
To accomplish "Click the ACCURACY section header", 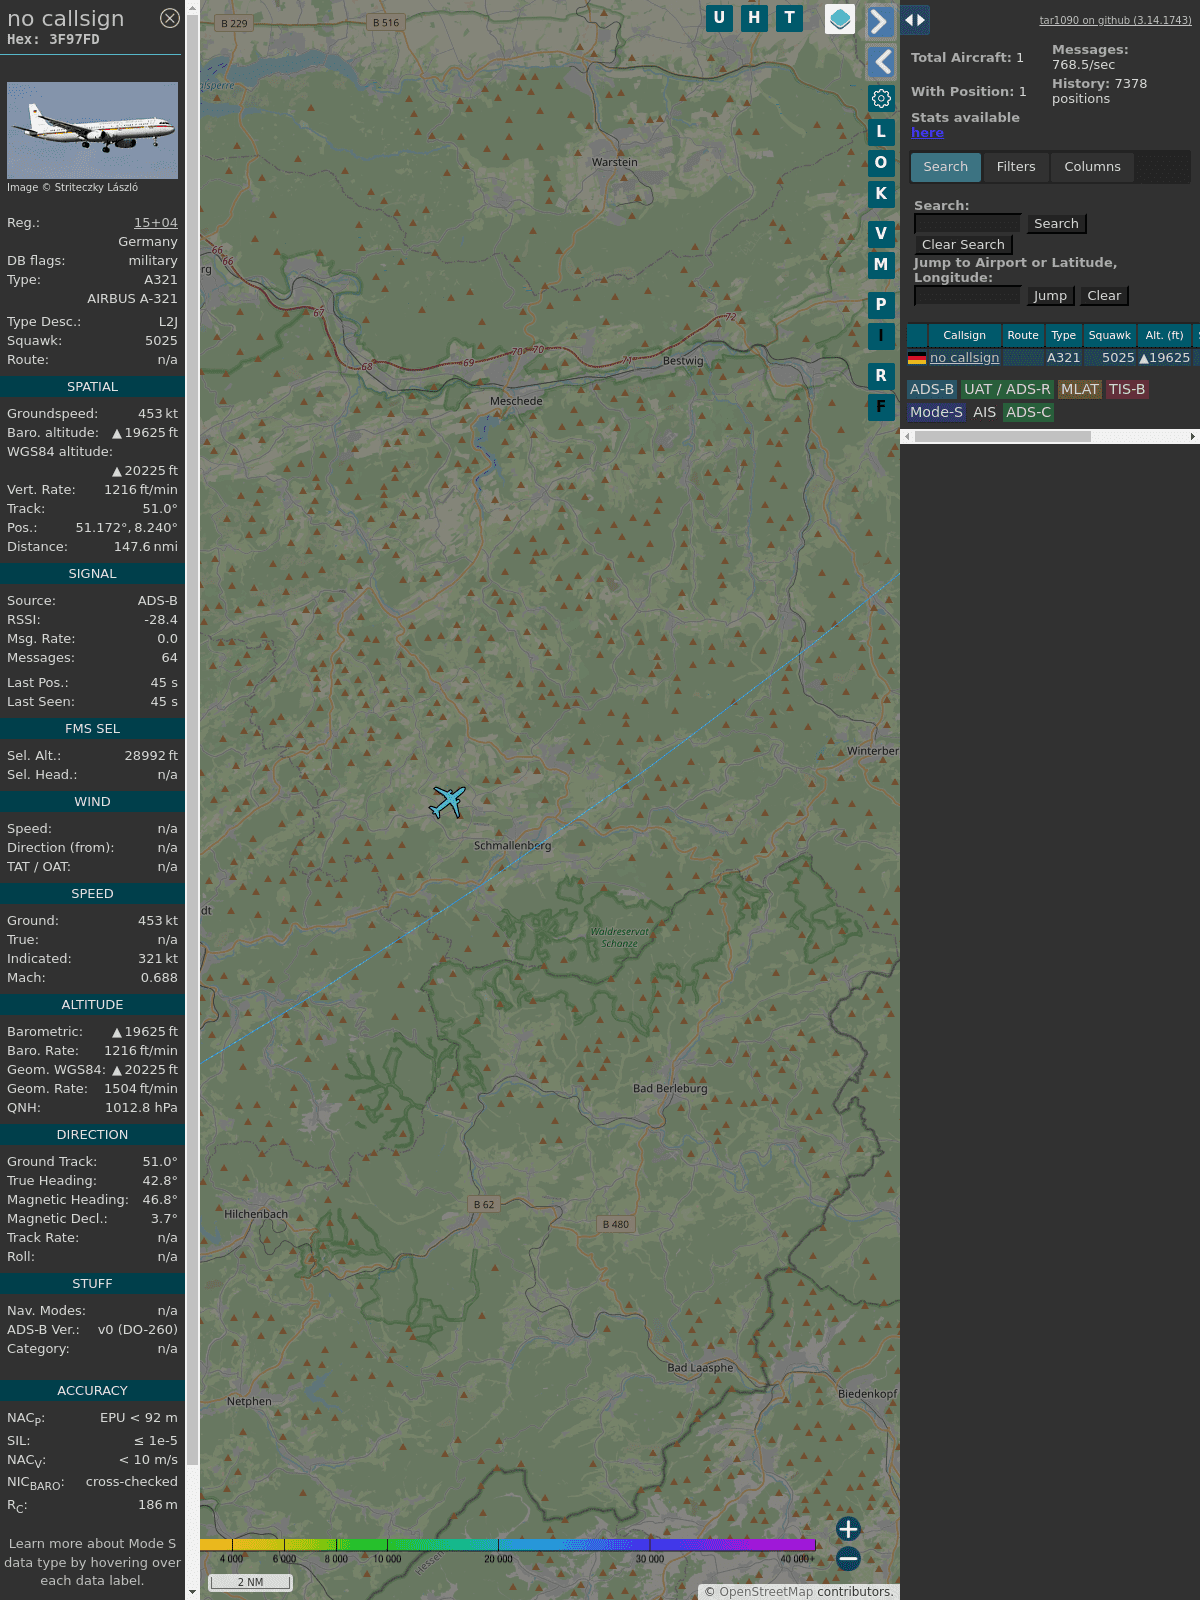I will tap(92, 1391).
